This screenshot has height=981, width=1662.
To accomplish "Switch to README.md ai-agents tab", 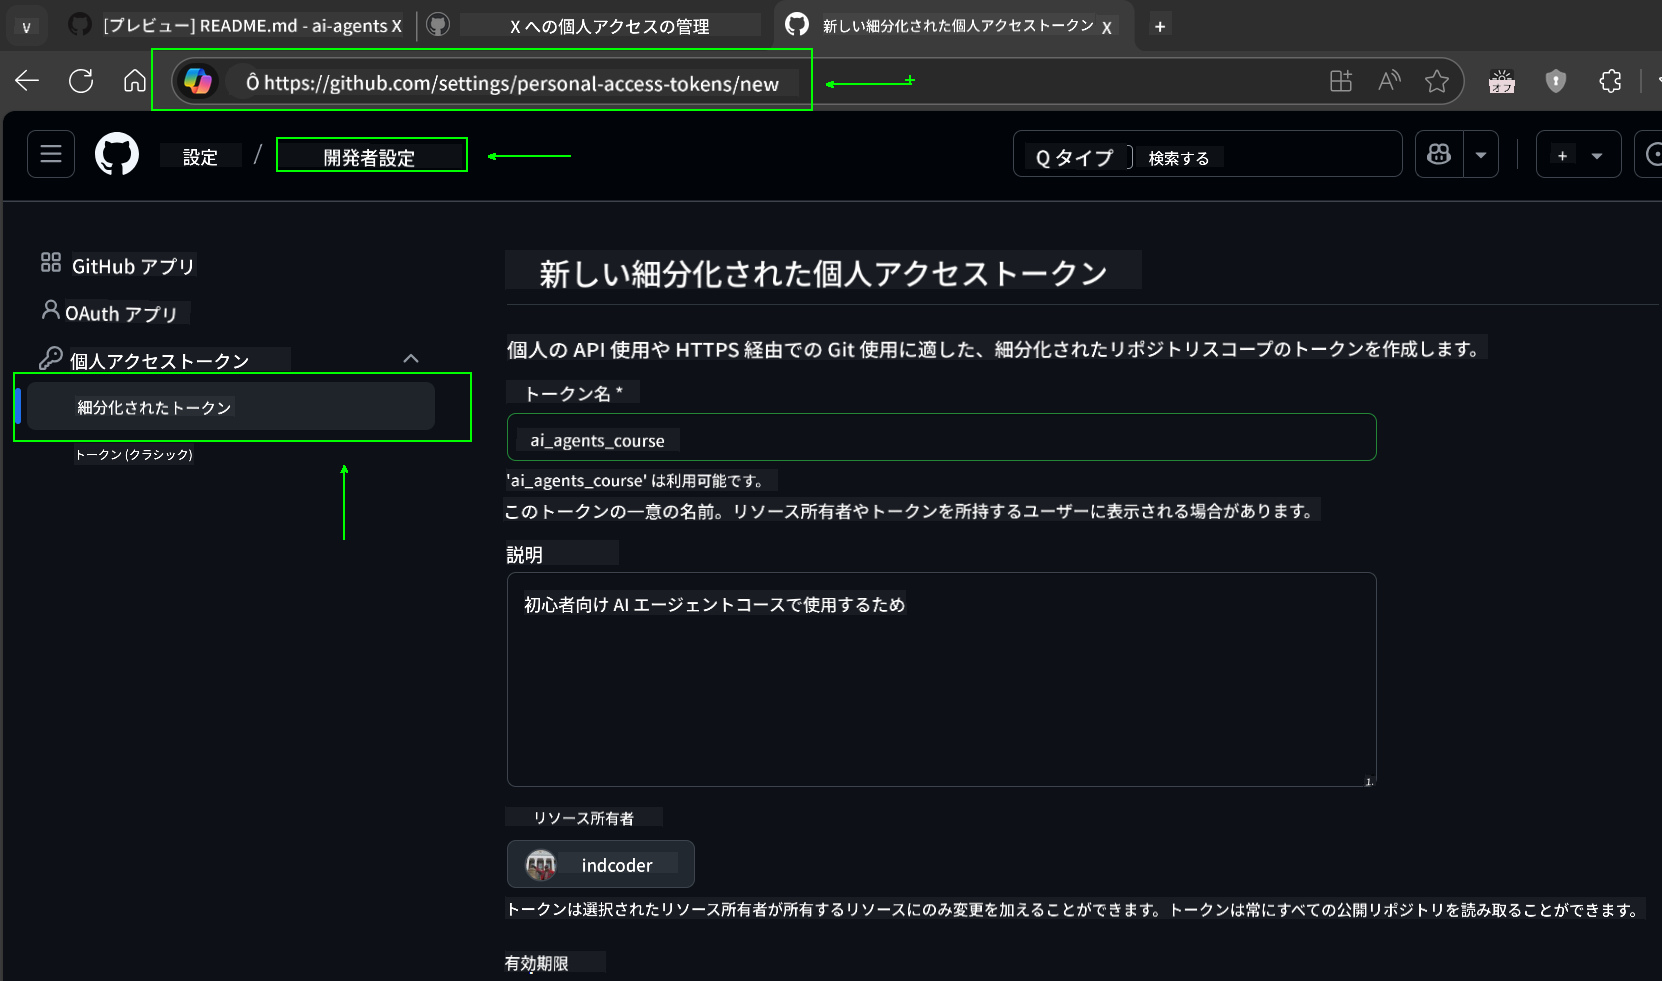I will tap(236, 26).
